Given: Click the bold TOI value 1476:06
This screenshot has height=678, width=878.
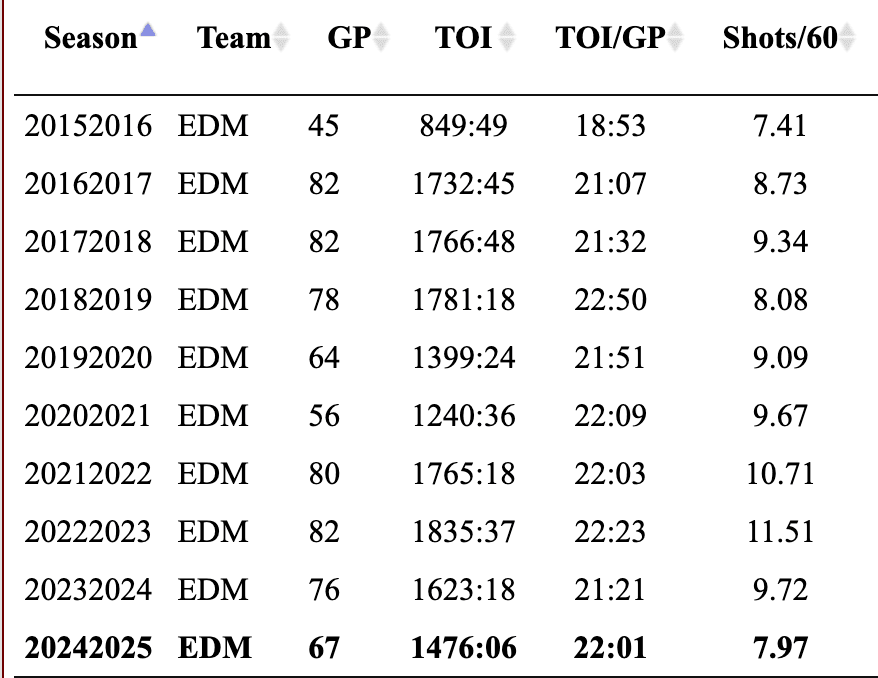Looking at the screenshot, I should coord(464,648).
